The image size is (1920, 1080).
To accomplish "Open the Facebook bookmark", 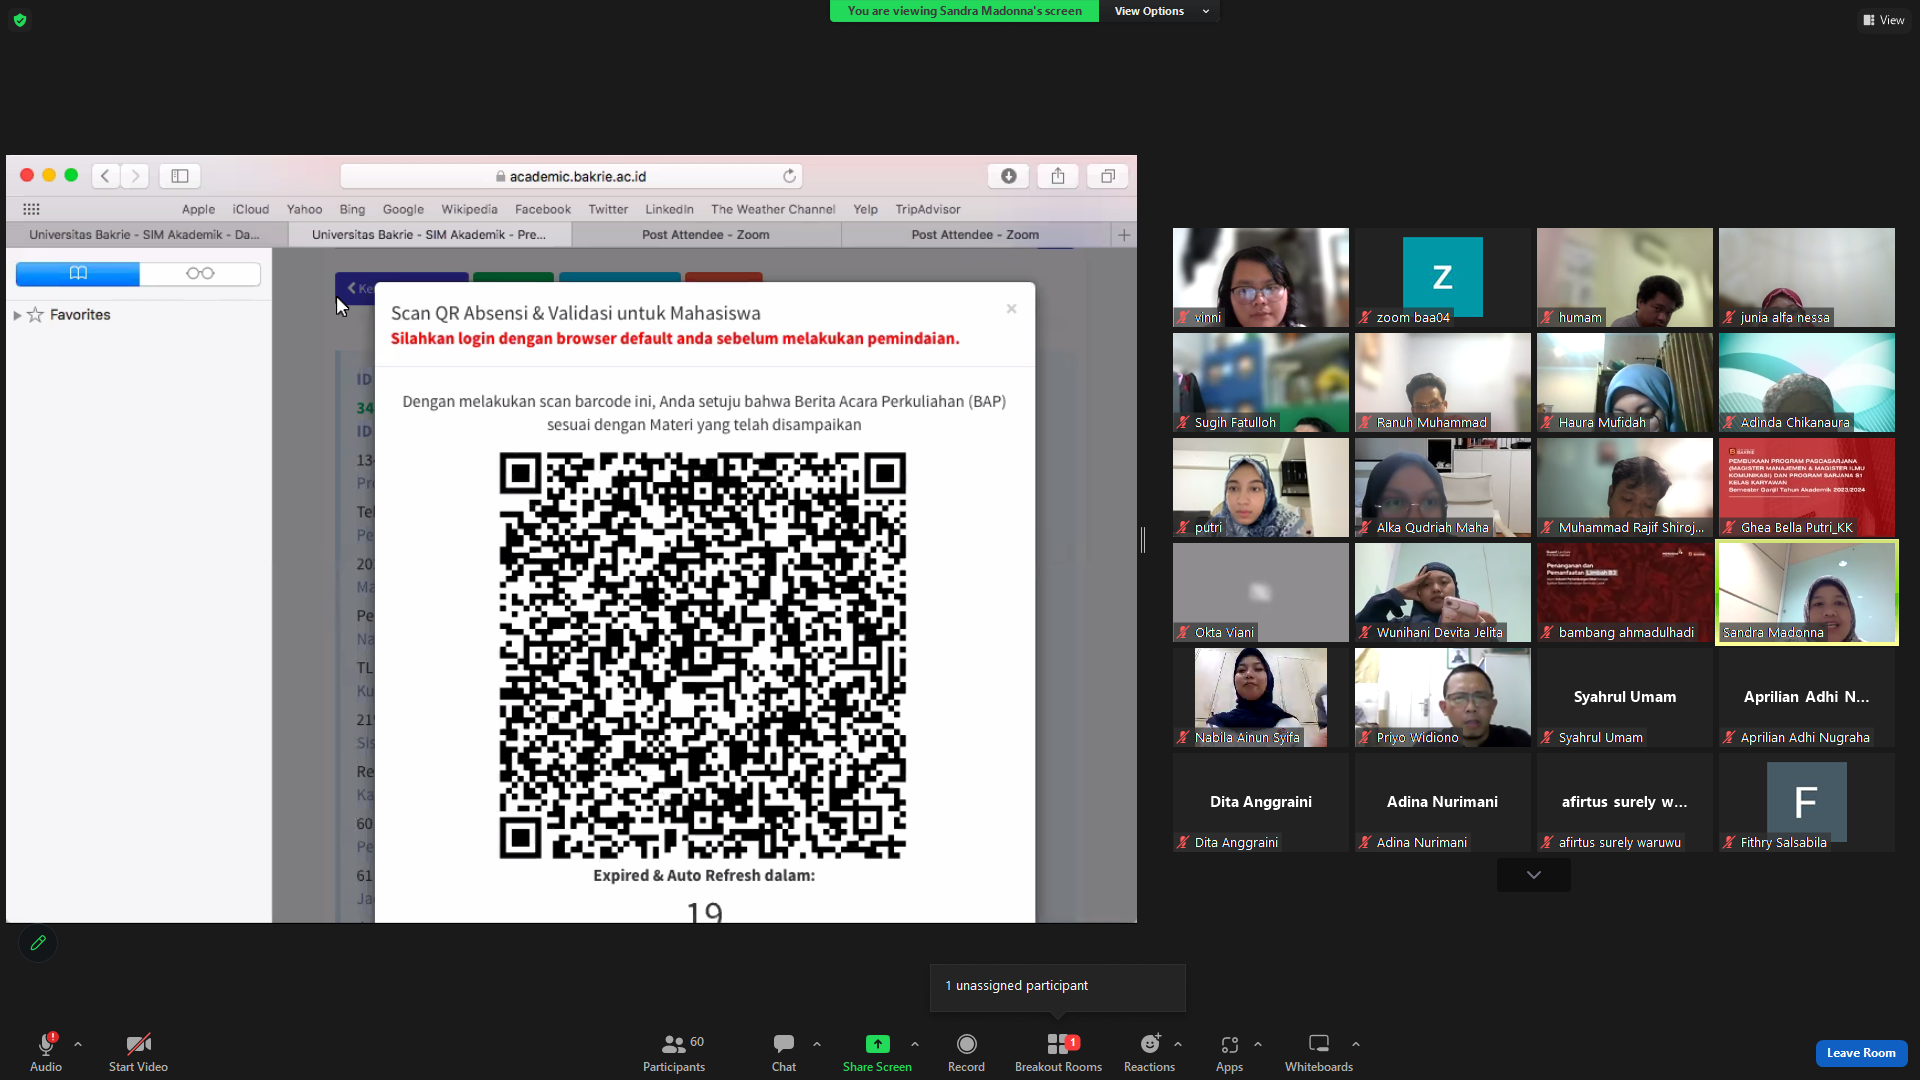I will (543, 209).
